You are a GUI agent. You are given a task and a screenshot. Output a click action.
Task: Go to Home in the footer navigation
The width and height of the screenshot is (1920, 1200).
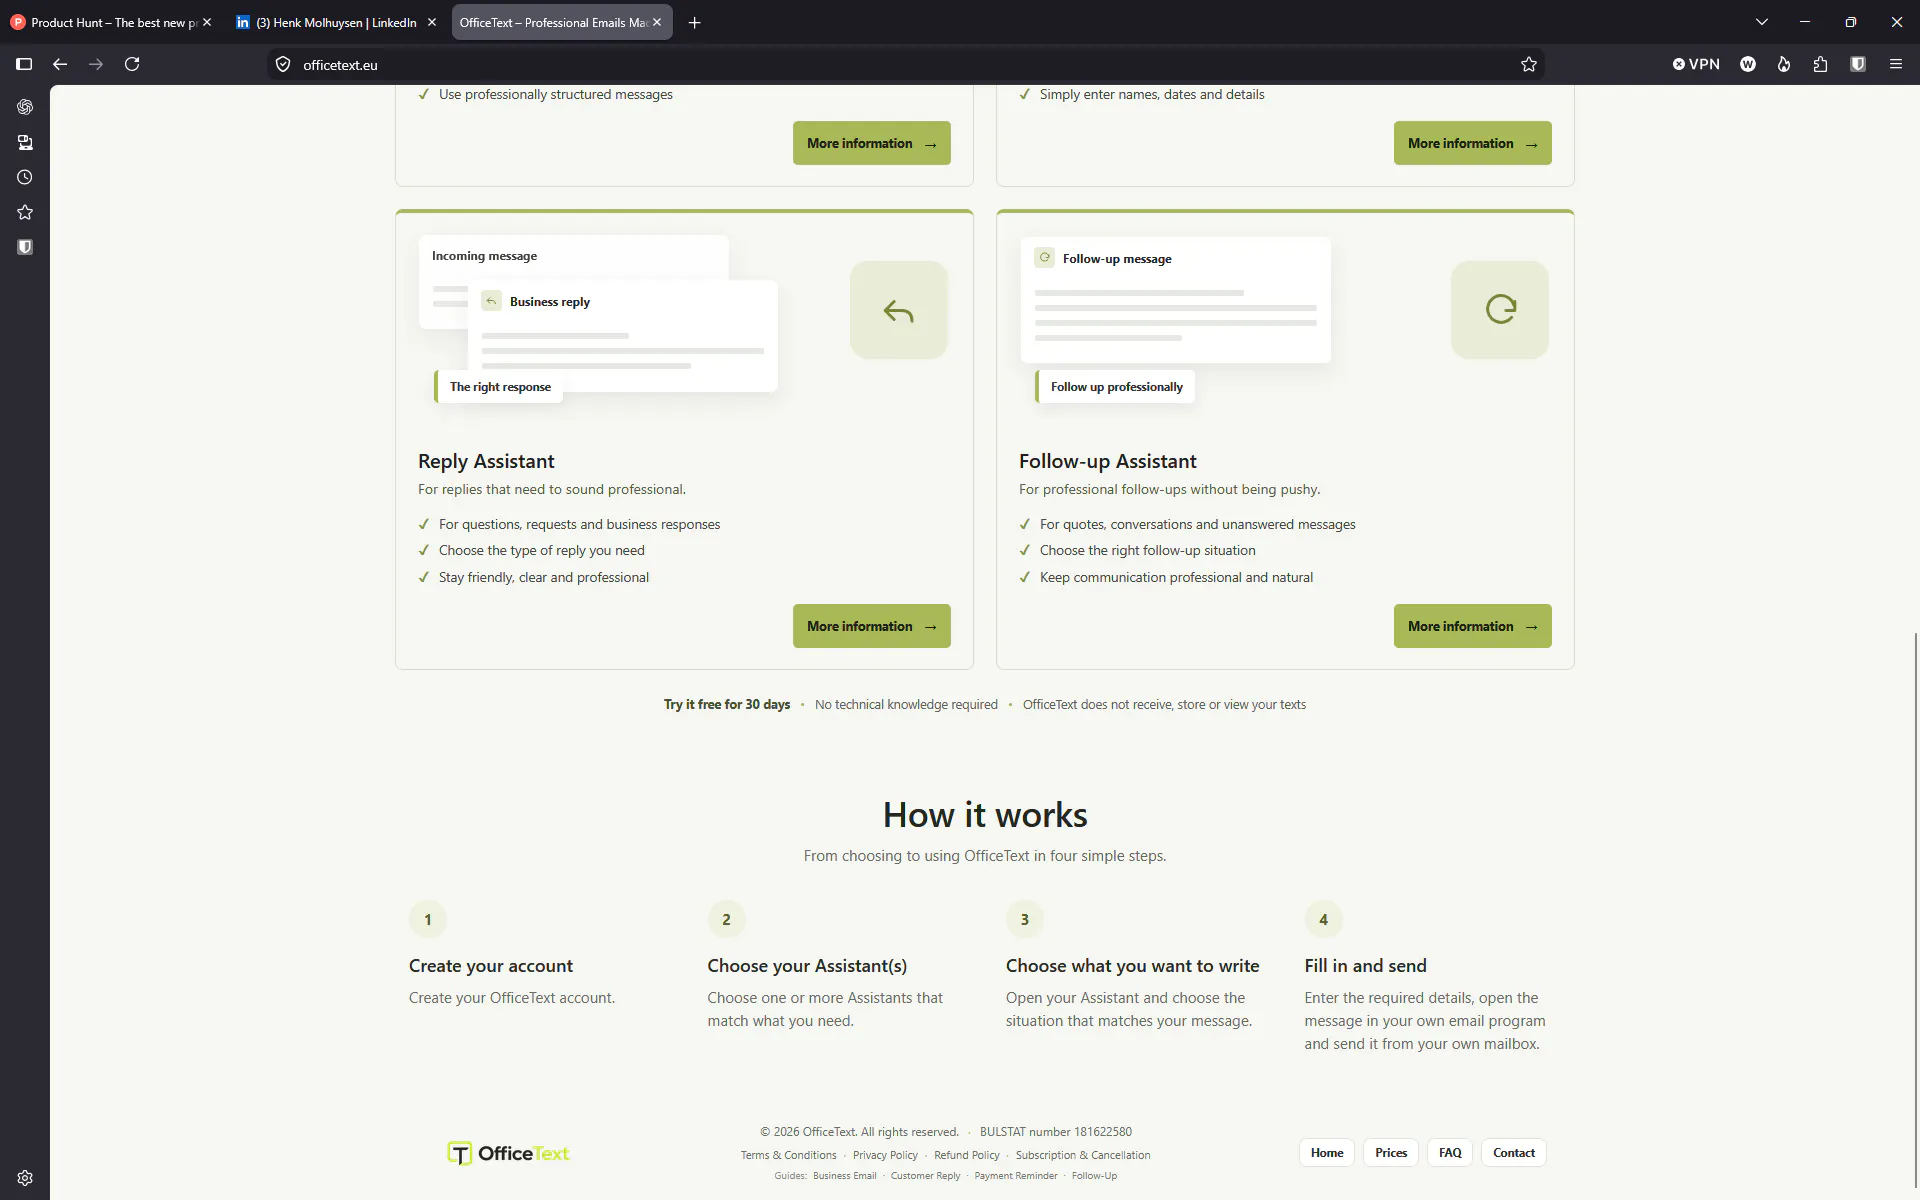[x=1327, y=1153]
